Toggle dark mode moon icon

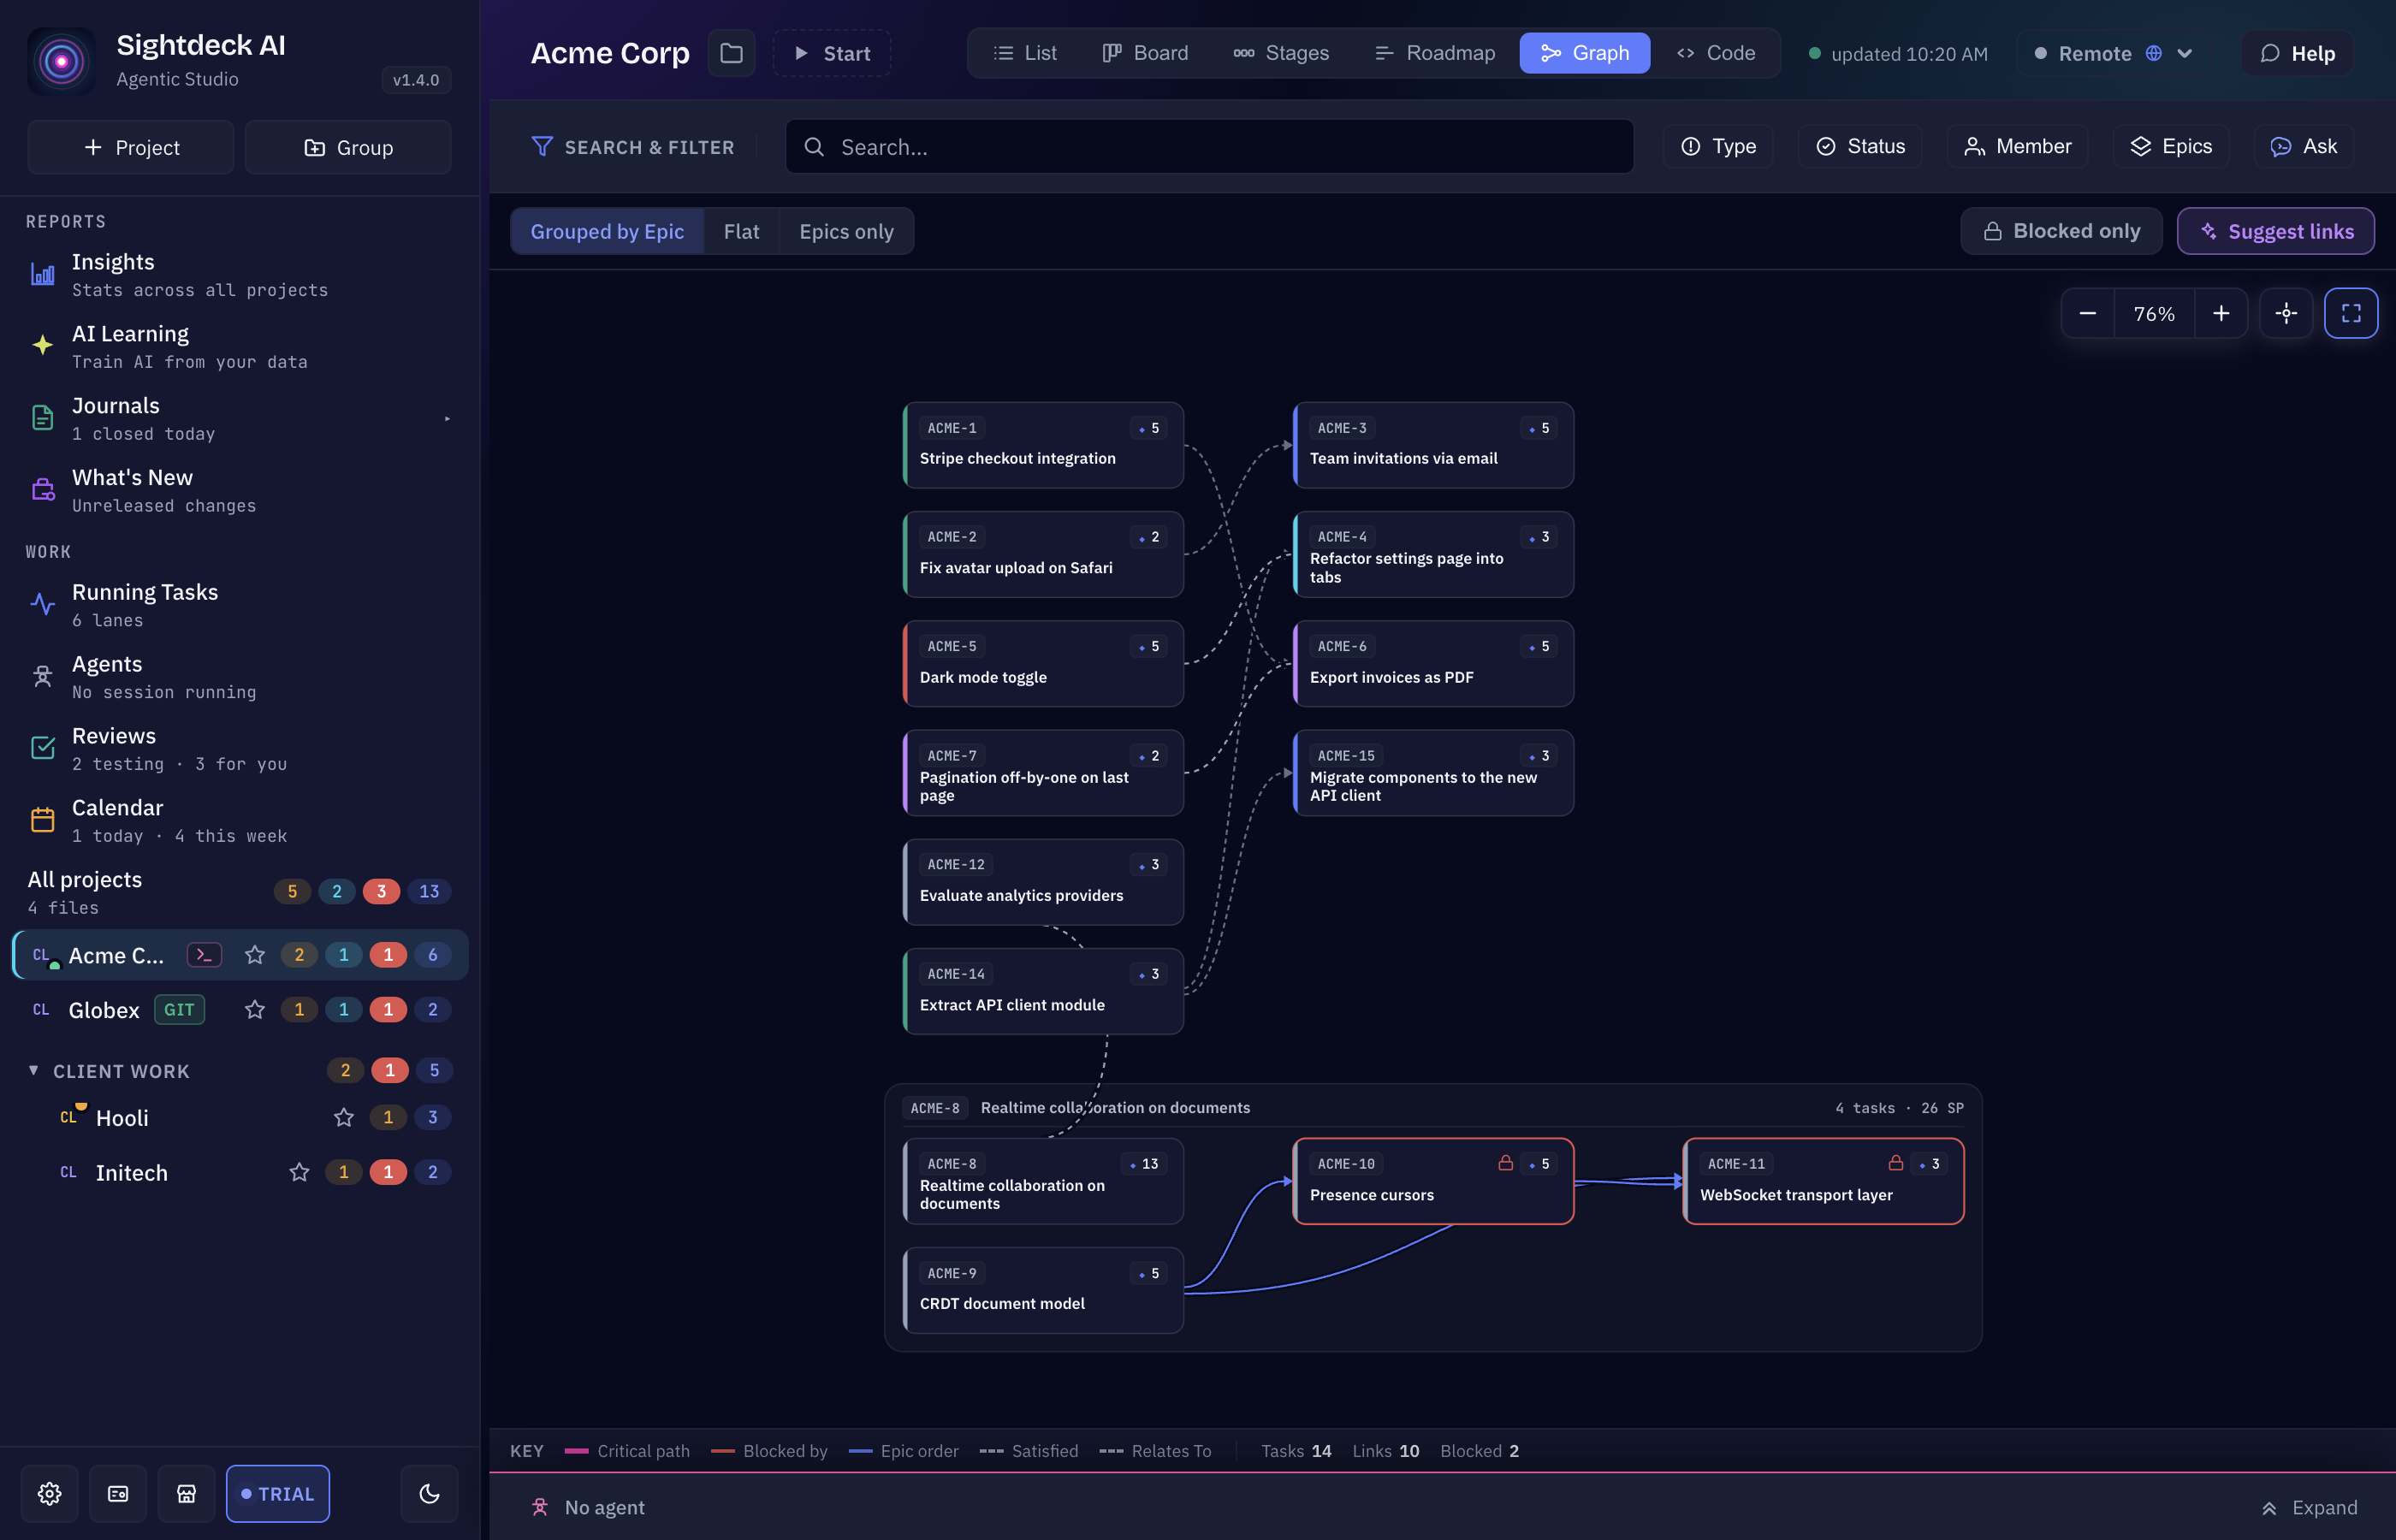click(x=429, y=1493)
